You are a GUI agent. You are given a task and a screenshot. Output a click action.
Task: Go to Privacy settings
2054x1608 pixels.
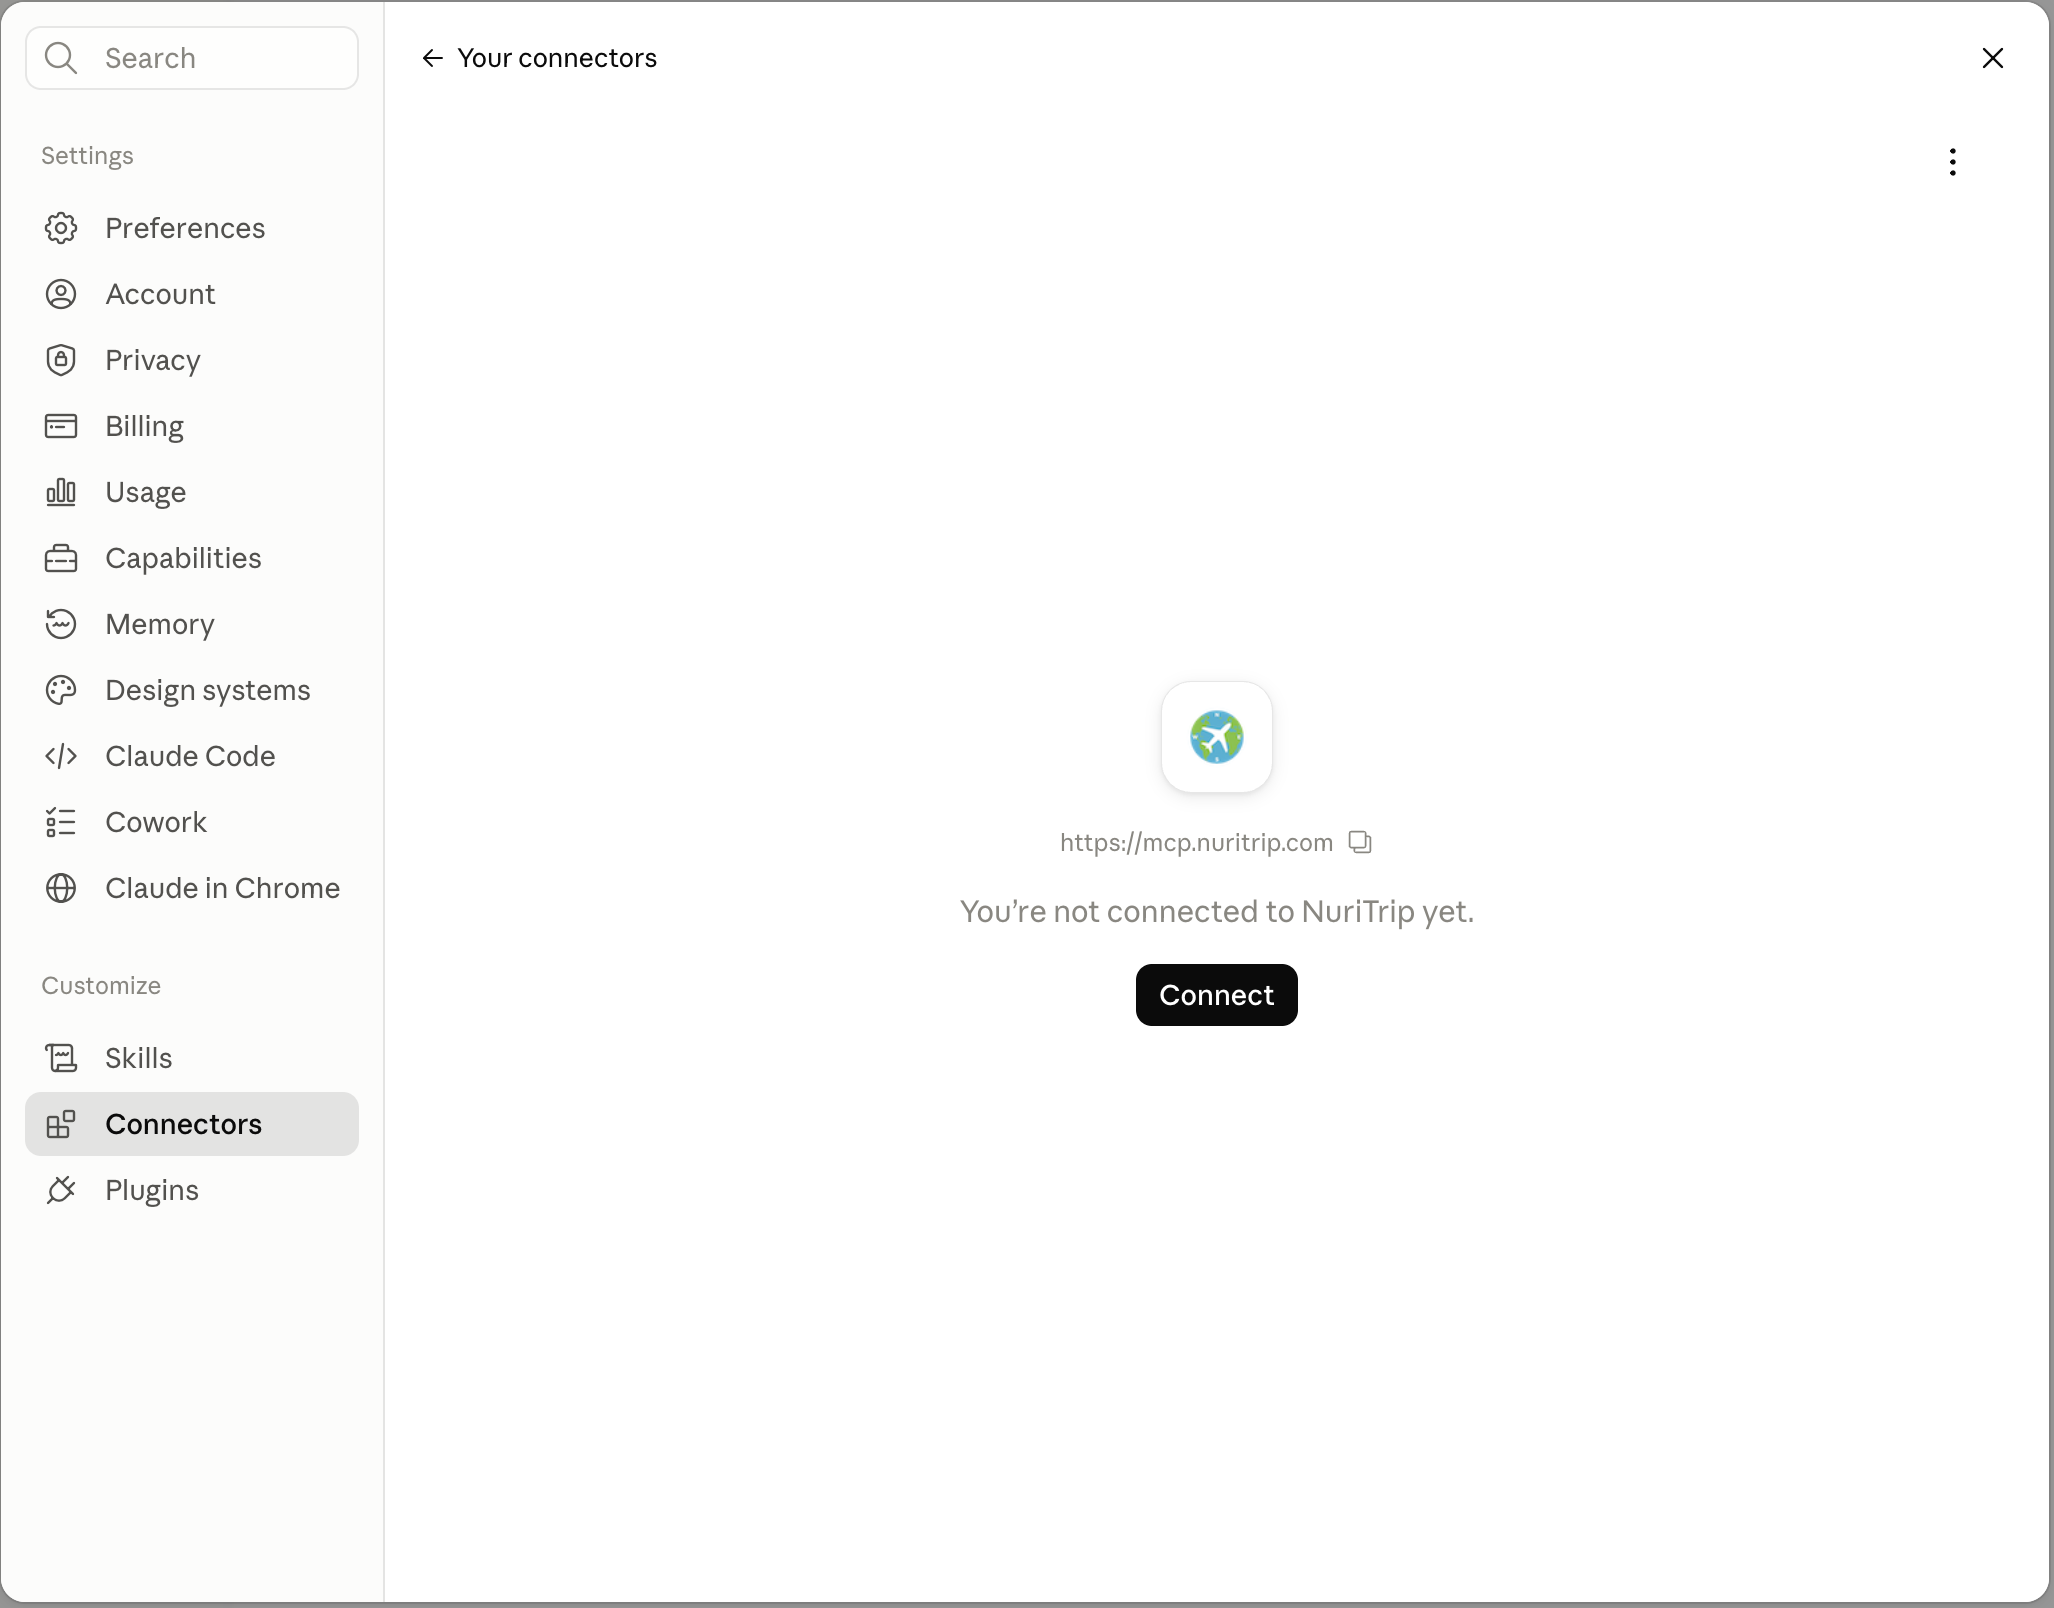192,360
